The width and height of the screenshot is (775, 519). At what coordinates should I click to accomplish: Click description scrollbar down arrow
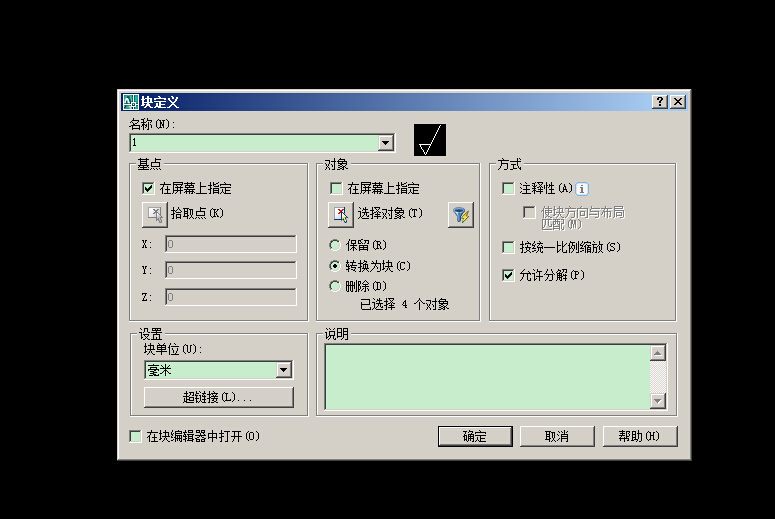[x=658, y=401]
